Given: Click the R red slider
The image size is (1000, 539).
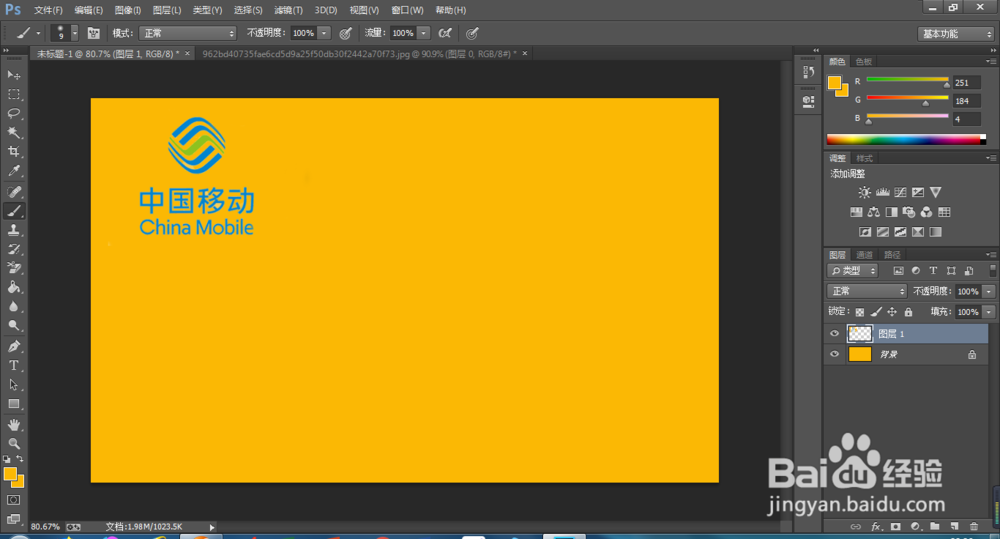Looking at the screenshot, I should [908, 80].
